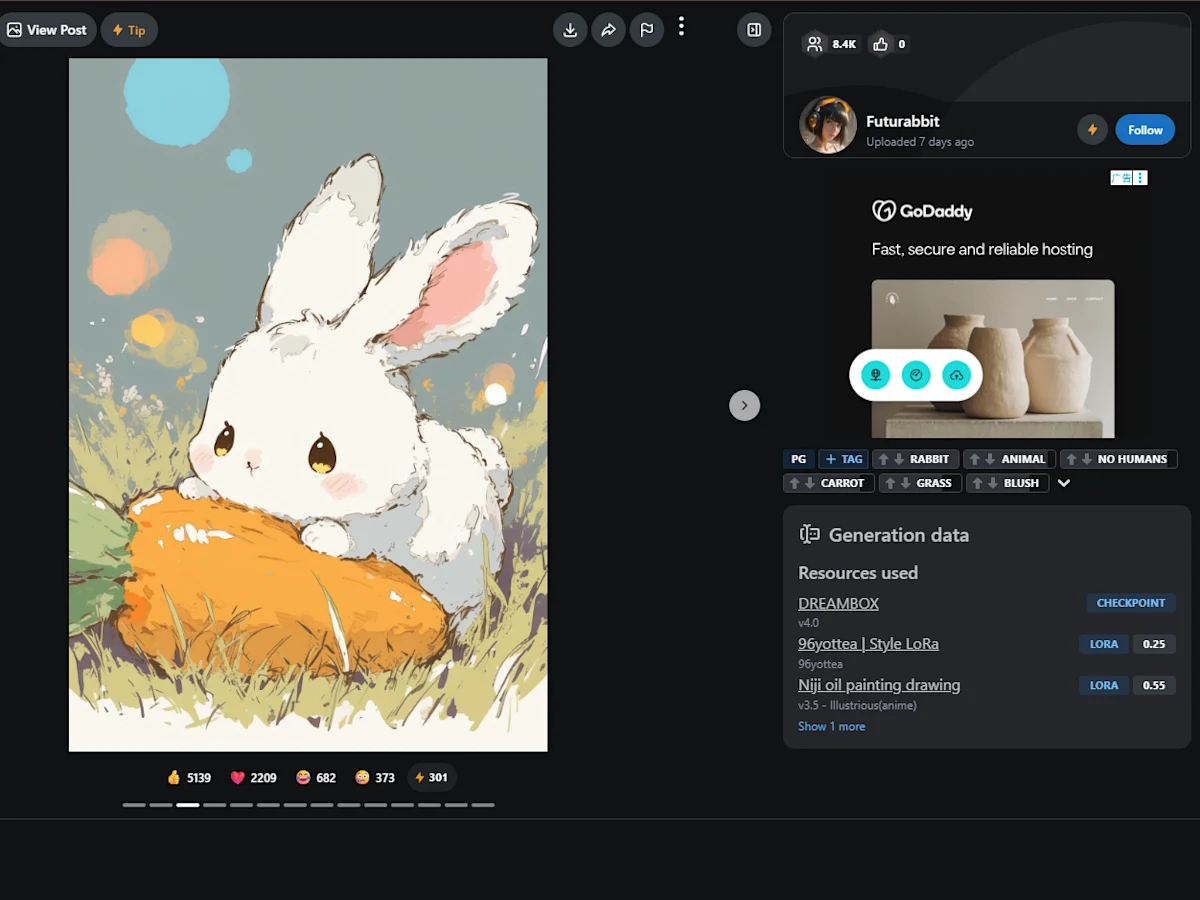The width and height of the screenshot is (1200, 900).
Task: React with thumbs up (5139)
Action: pos(189,777)
